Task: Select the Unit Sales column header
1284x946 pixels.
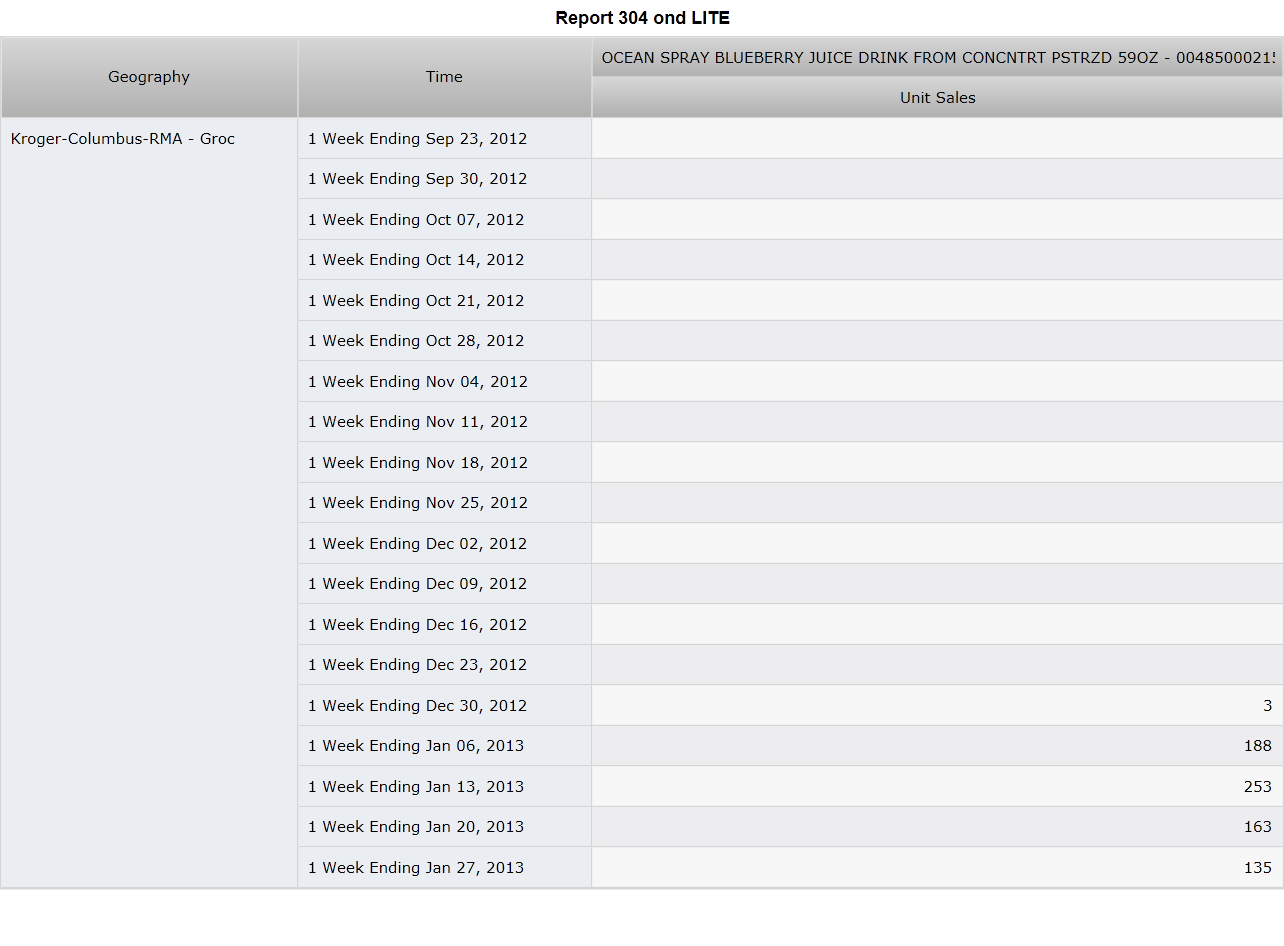Action: 937,98
